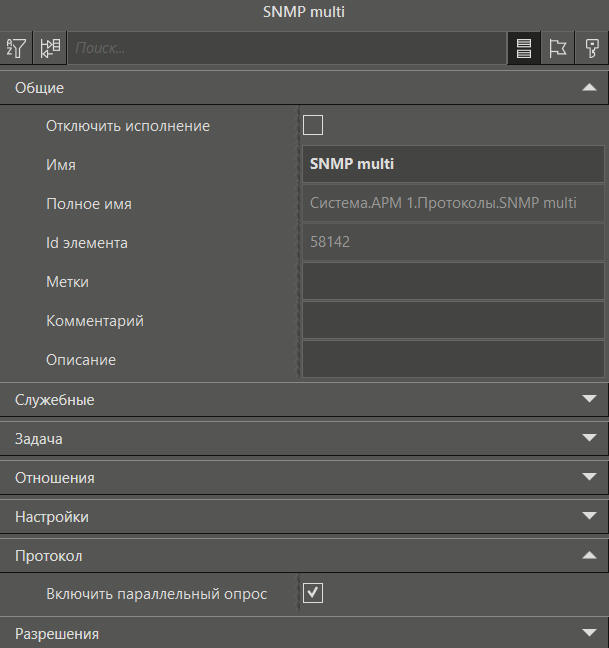
Task: Expand the Настройки section
Action: click(304, 517)
